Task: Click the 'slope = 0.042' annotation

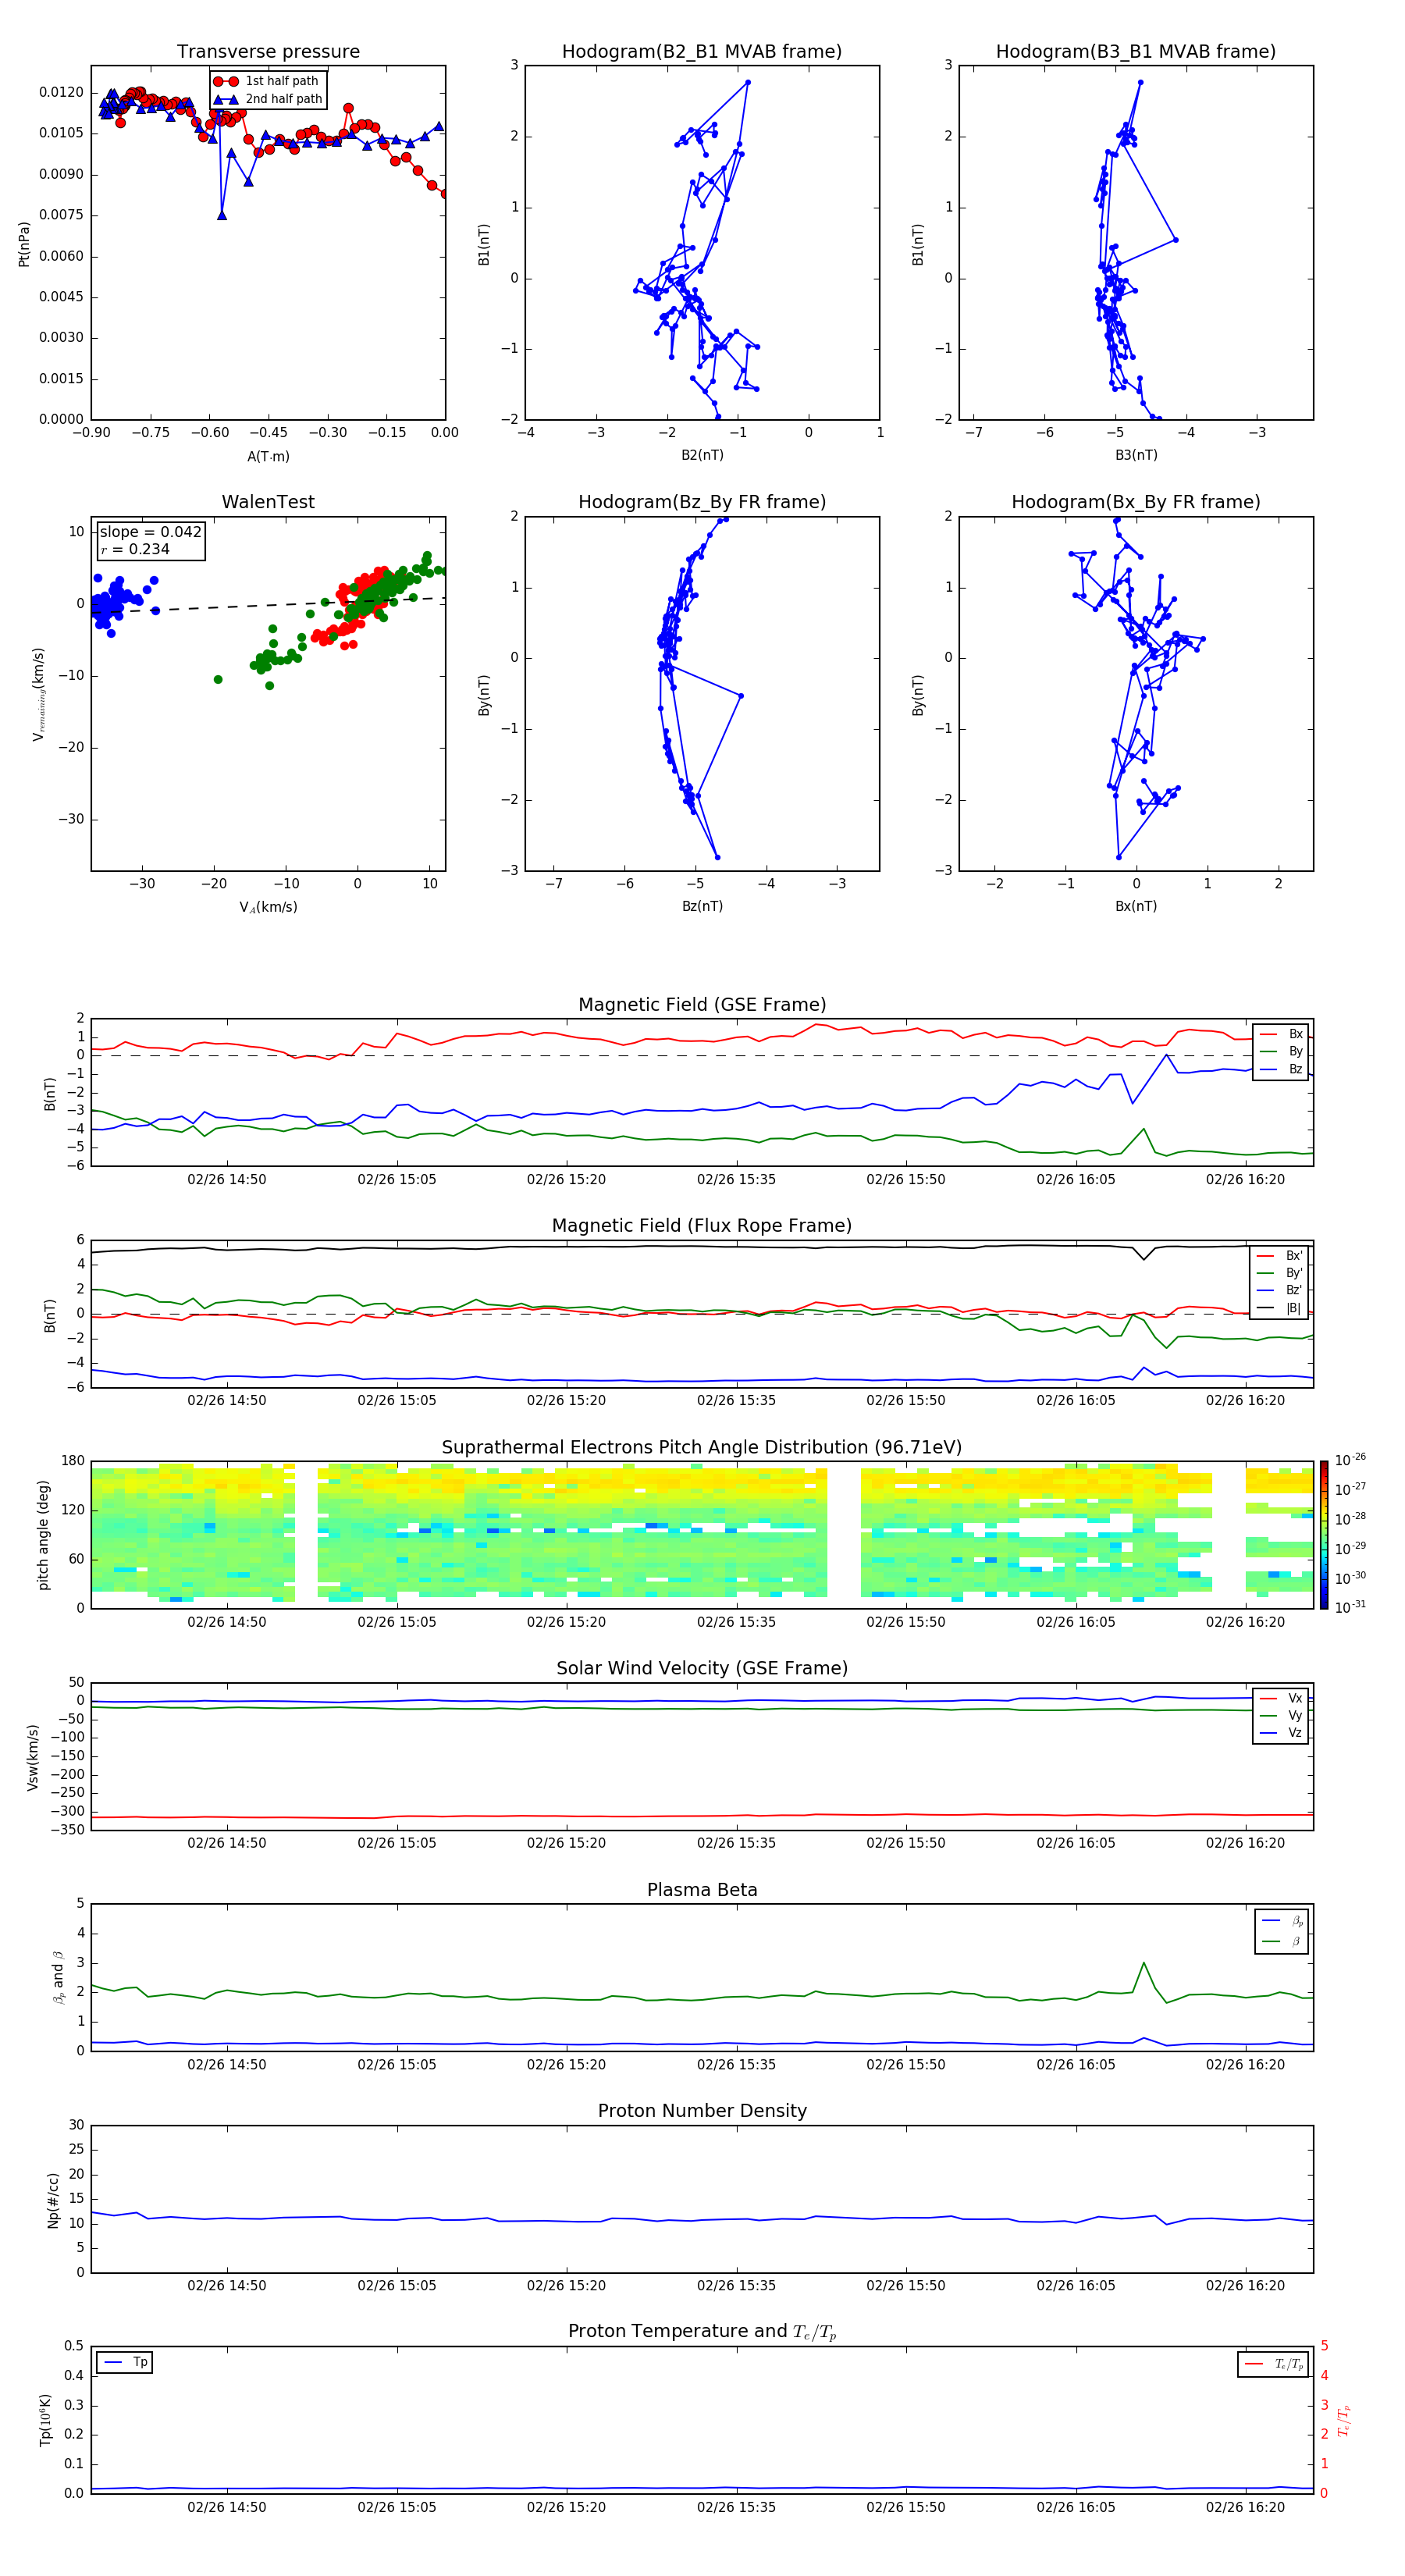Action: (x=151, y=532)
